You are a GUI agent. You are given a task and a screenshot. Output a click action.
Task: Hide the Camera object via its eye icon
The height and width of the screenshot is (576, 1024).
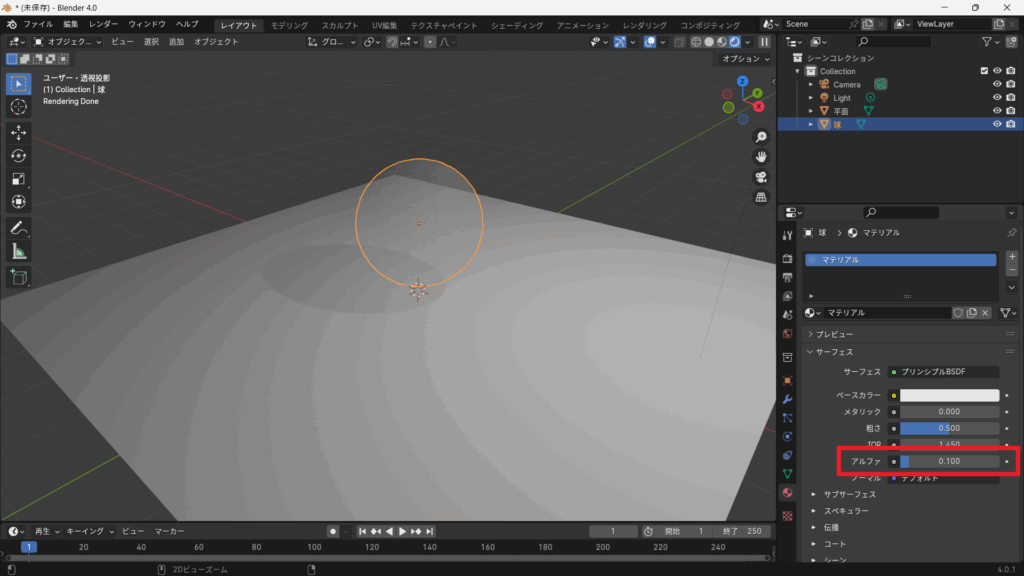[997, 85]
